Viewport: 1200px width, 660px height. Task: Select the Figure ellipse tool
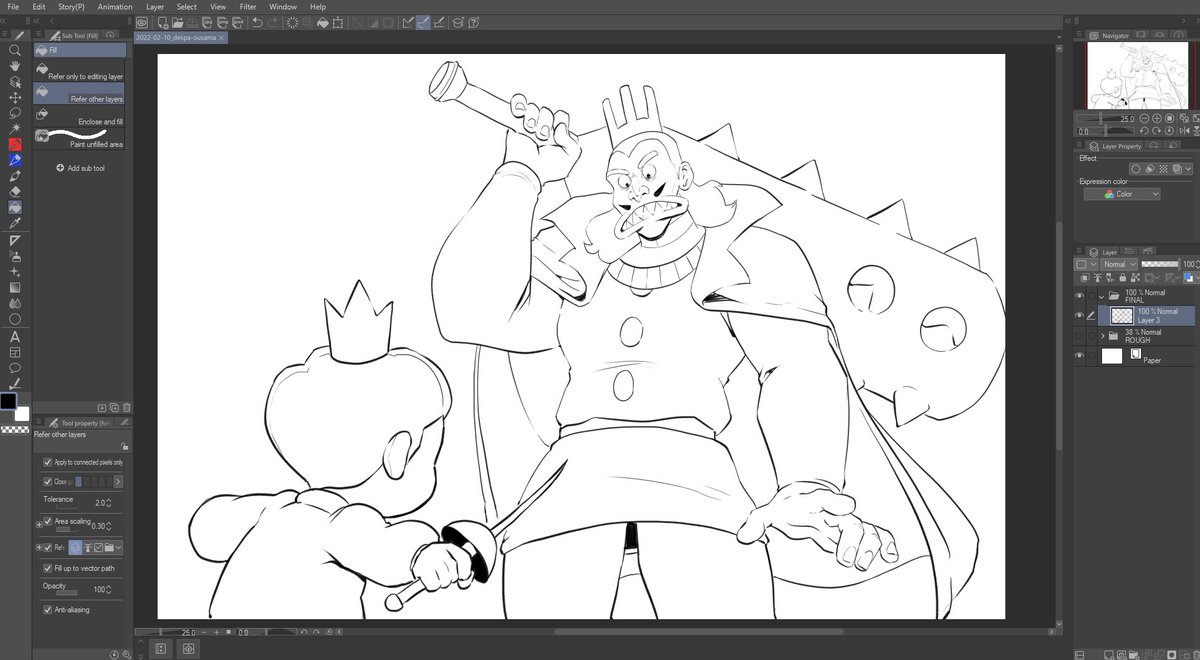pyautogui.click(x=15, y=320)
